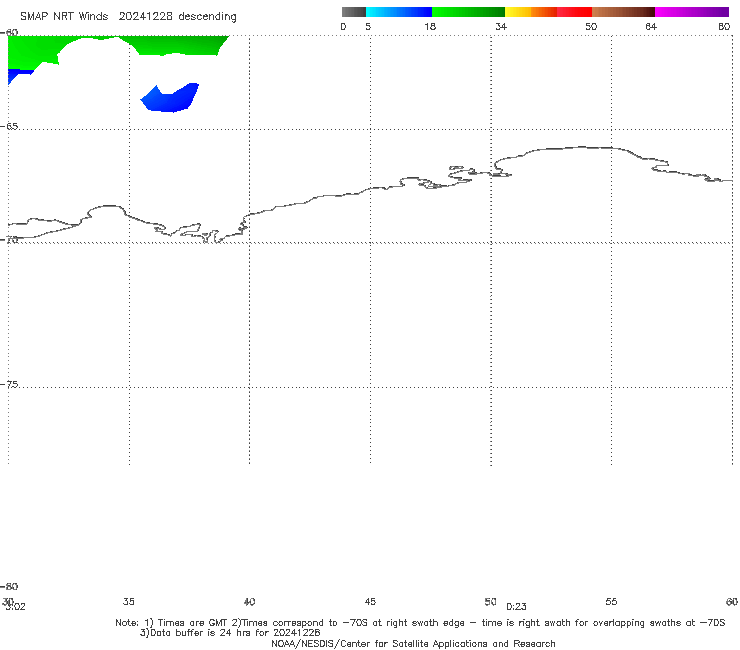The height and width of the screenshot is (650, 740).
Task: Click the 40 longitude axis label
Action: tap(249, 602)
